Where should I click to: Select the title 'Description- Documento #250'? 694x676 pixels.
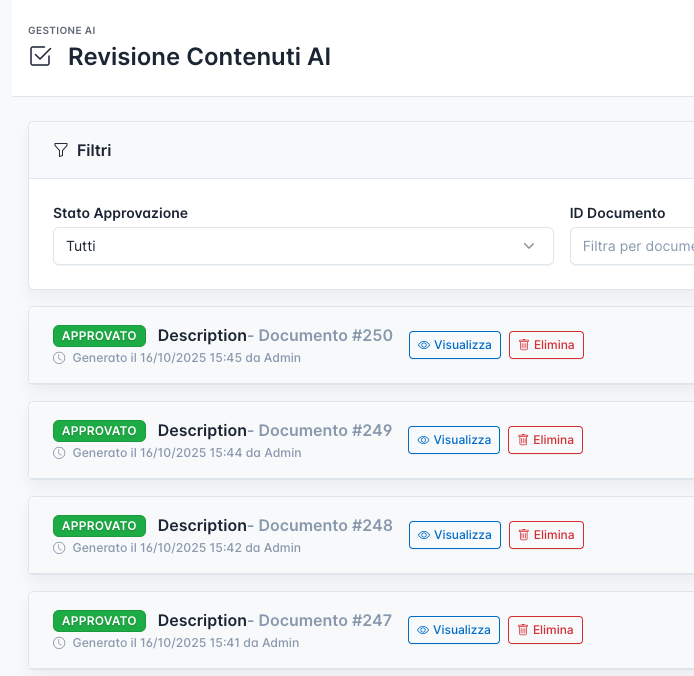(275, 336)
